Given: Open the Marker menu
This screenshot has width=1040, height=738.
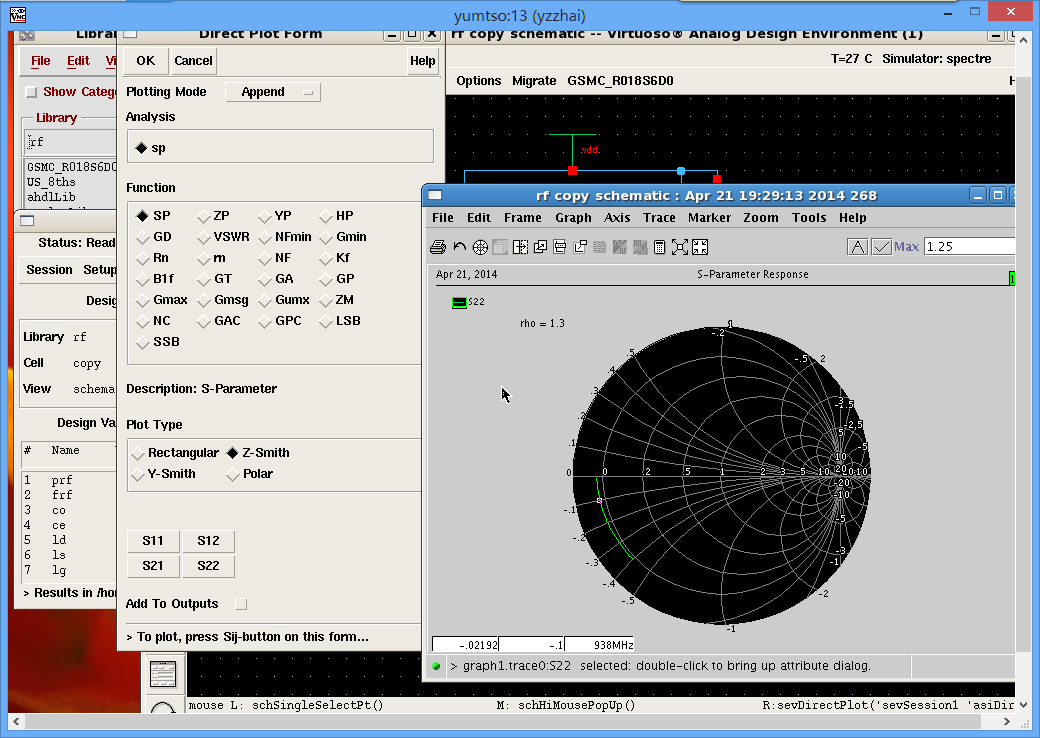Looking at the screenshot, I should [709, 217].
